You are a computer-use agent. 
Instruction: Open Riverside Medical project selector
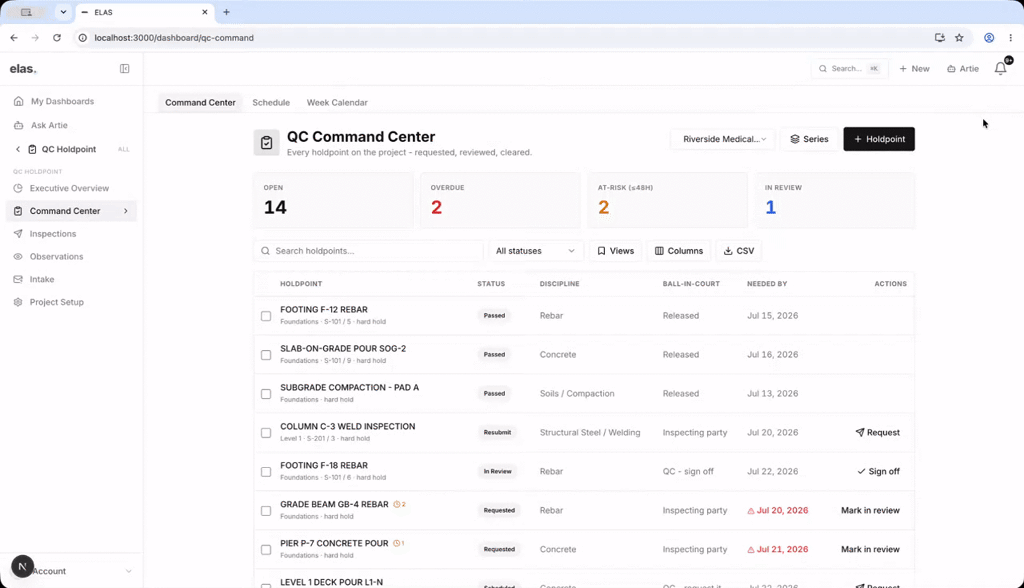coord(723,139)
